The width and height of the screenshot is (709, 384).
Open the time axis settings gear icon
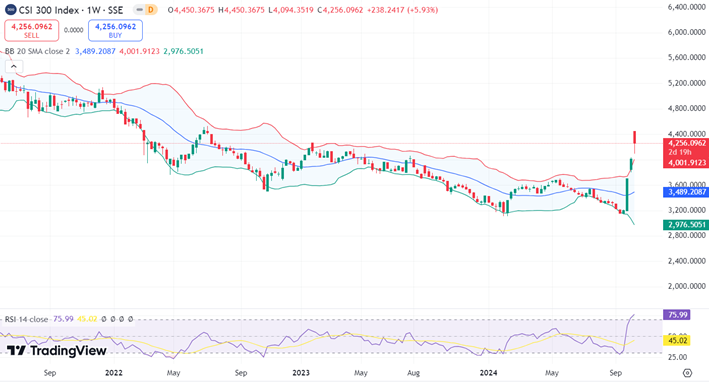[687, 373]
